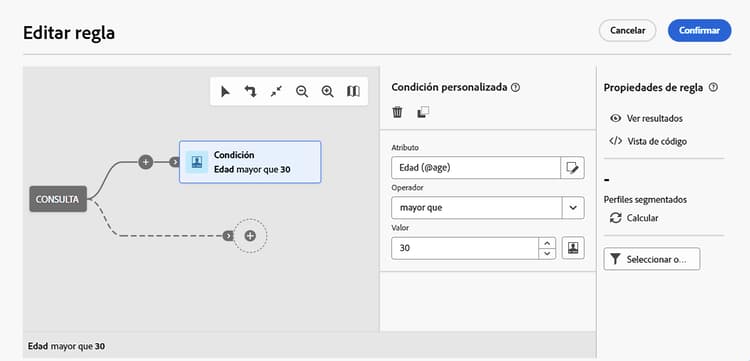750x361 pixels.
Task: Open help for Propiedades de regla
Action: pyautogui.click(x=713, y=88)
